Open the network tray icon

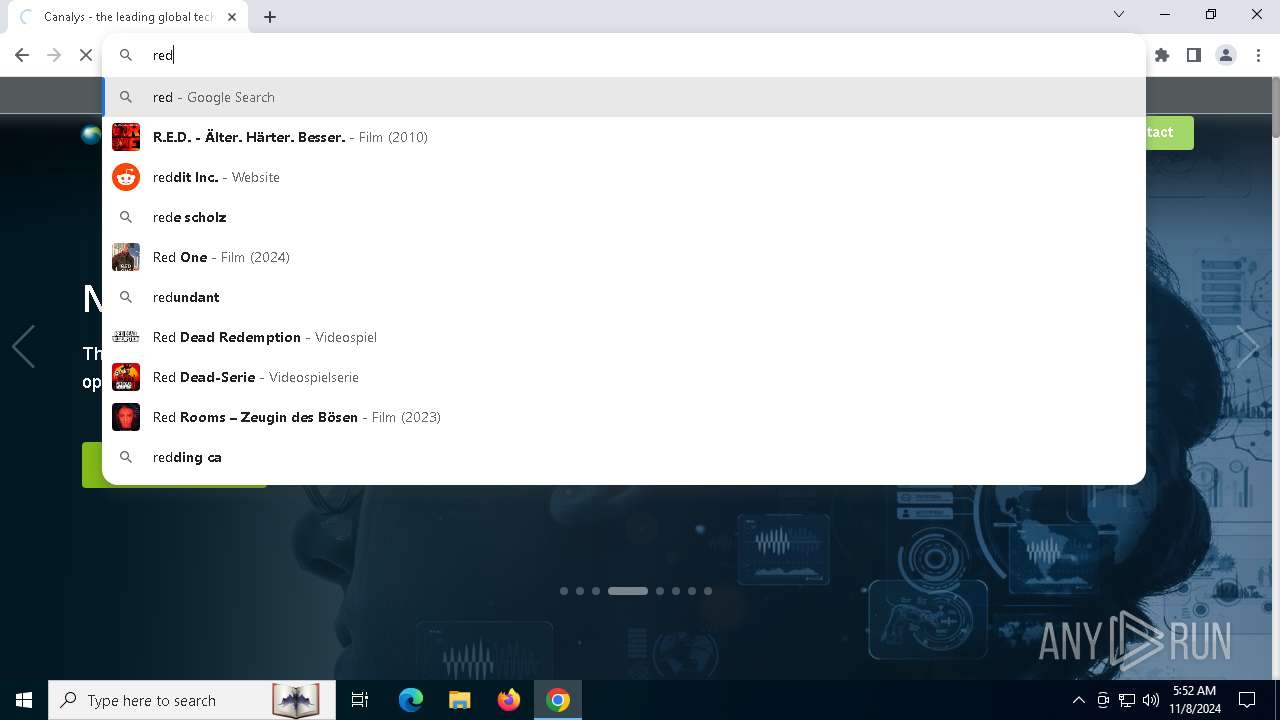pos(1127,700)
